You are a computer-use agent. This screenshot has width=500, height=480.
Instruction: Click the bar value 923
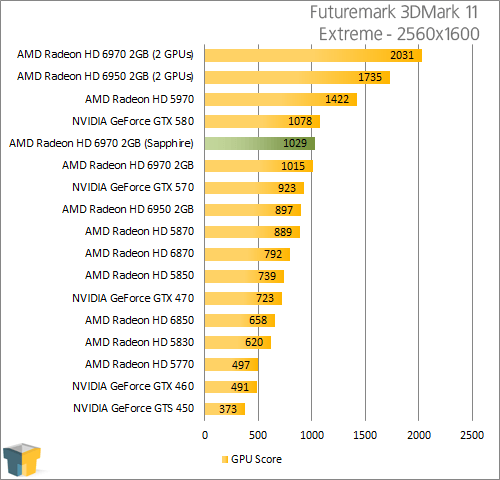287,188
